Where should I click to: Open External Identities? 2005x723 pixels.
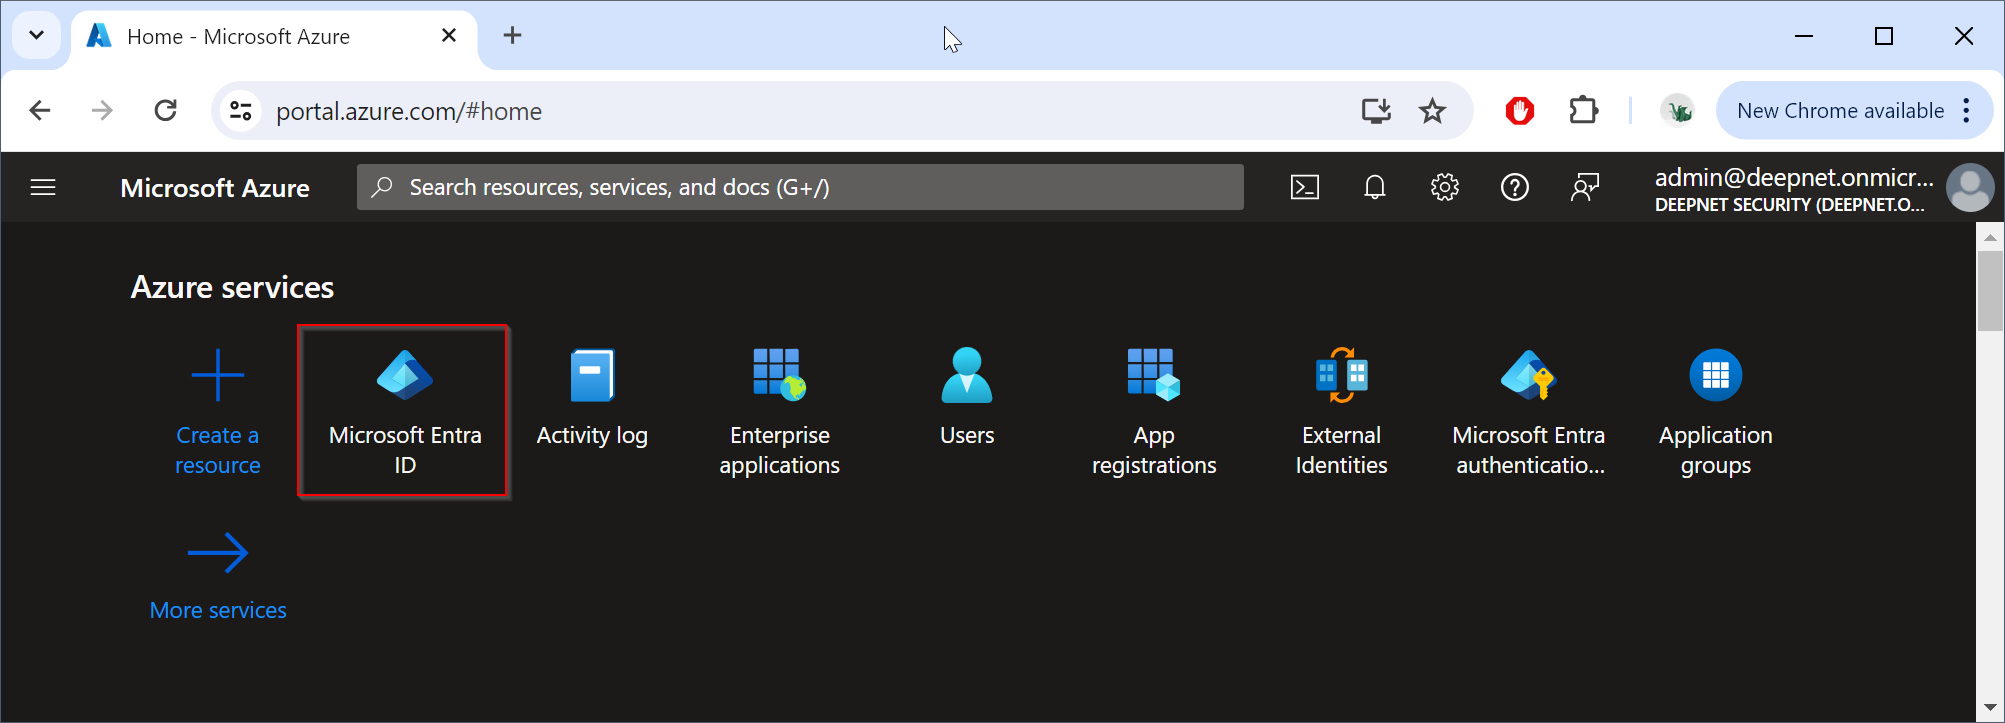click(x=1341, y=410)
